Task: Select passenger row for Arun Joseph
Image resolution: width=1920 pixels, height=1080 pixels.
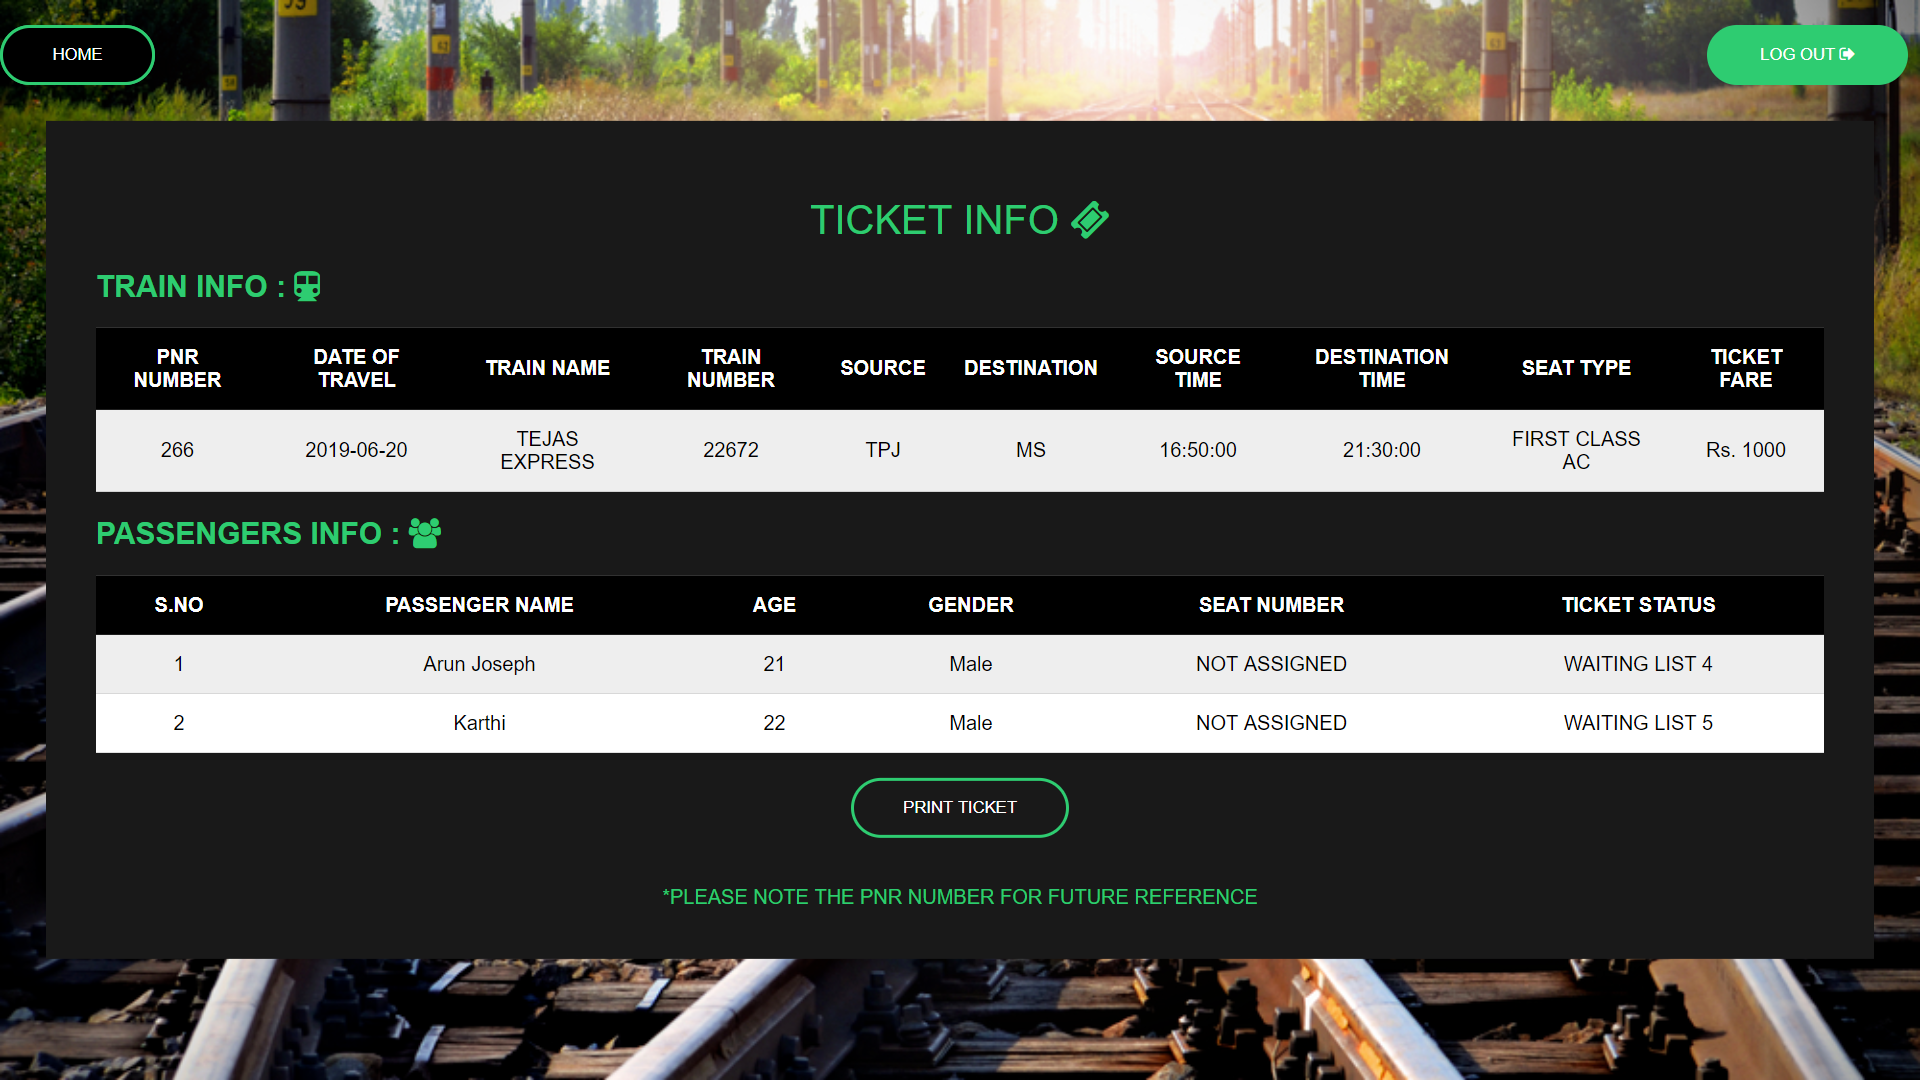Action: (479, 664)
